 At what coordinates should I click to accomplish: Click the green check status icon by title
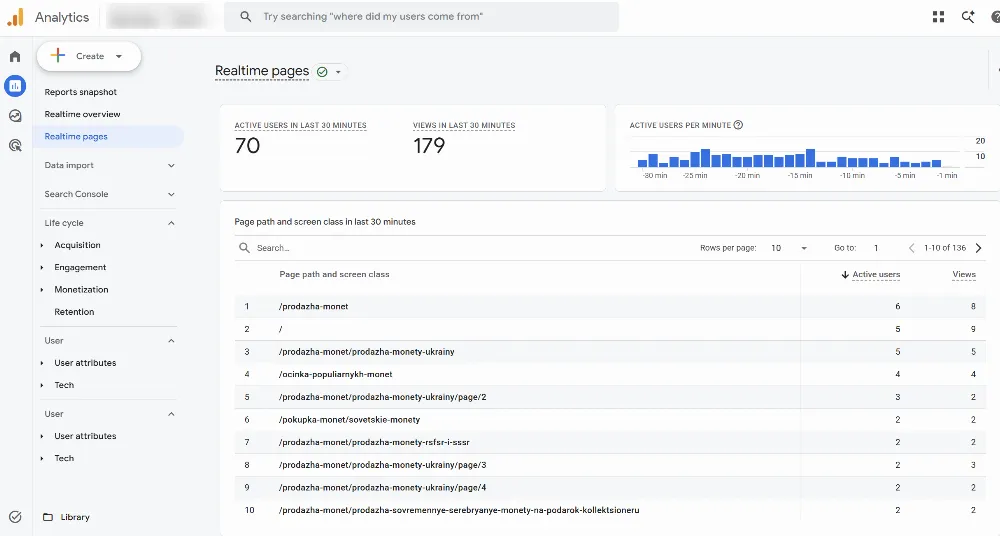[322, 72]
